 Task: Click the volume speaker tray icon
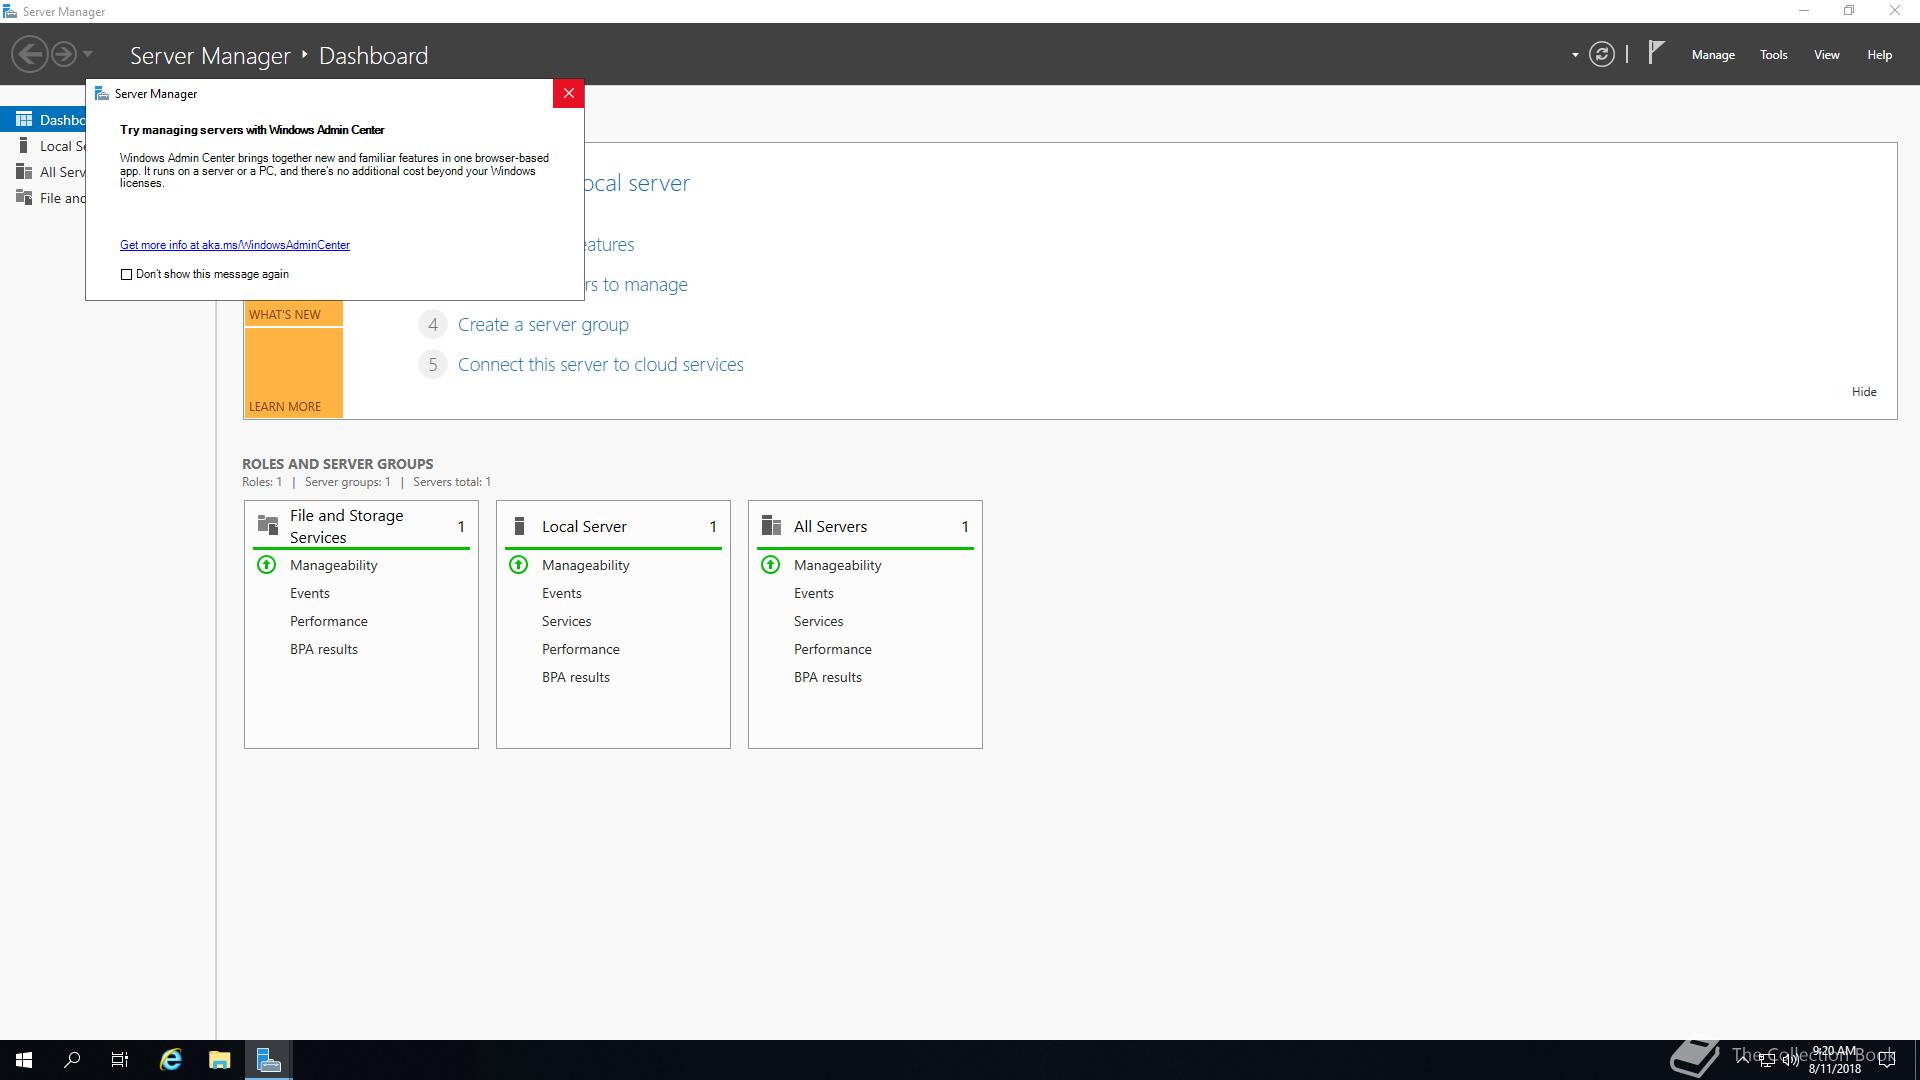click(x=1790, y=1060)
